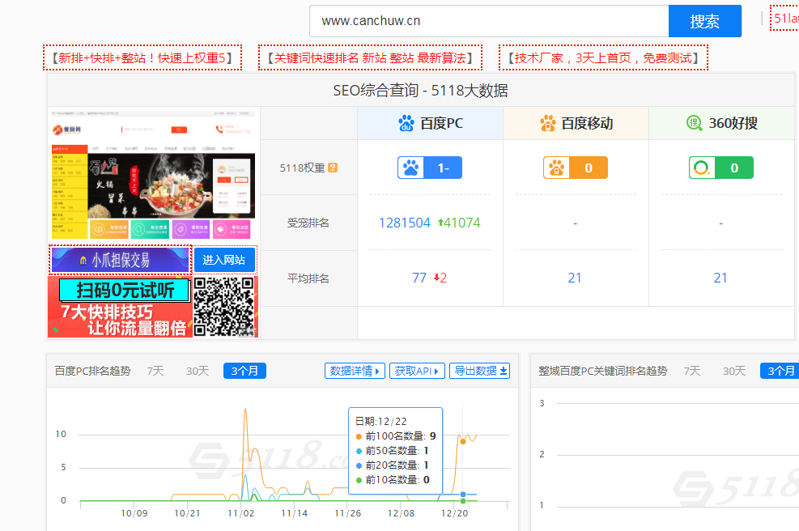Click the 百度移动 orange paw icon
The image size is (799, 531).
click(x=548, y=123)
